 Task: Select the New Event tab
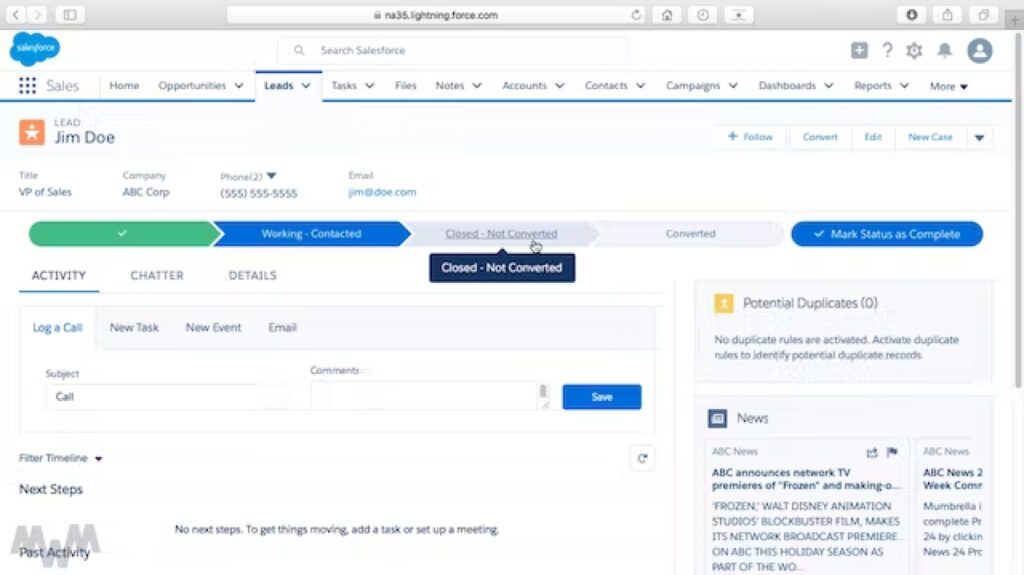214,327
